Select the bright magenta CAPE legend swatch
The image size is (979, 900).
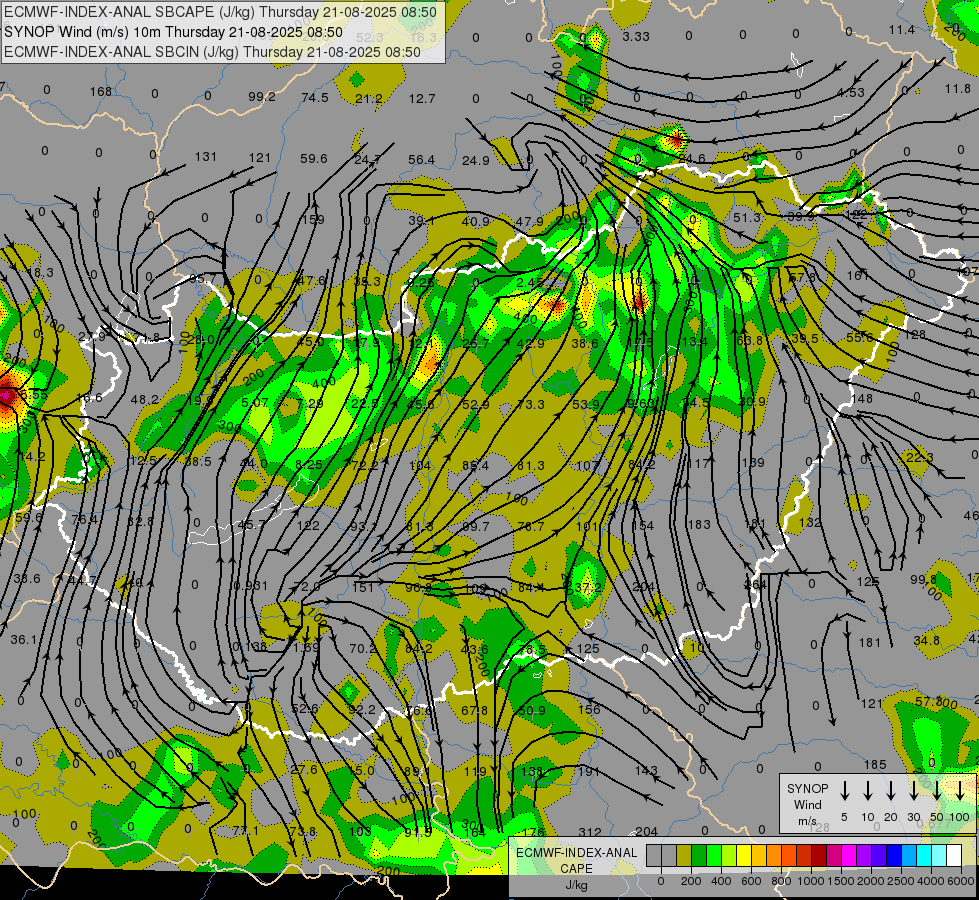click(849, 855)
